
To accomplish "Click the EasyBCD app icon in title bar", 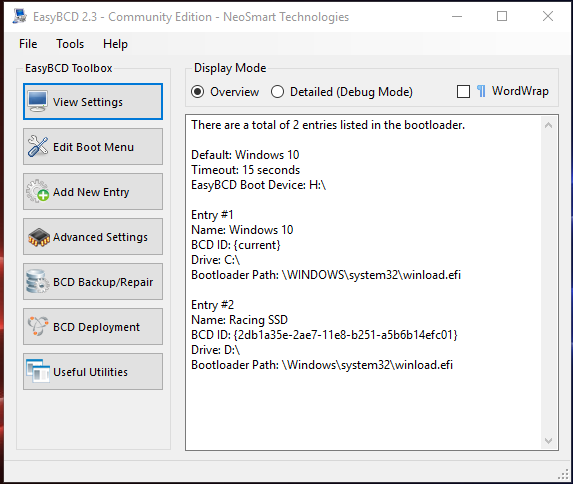I will [x=19, y=16].
